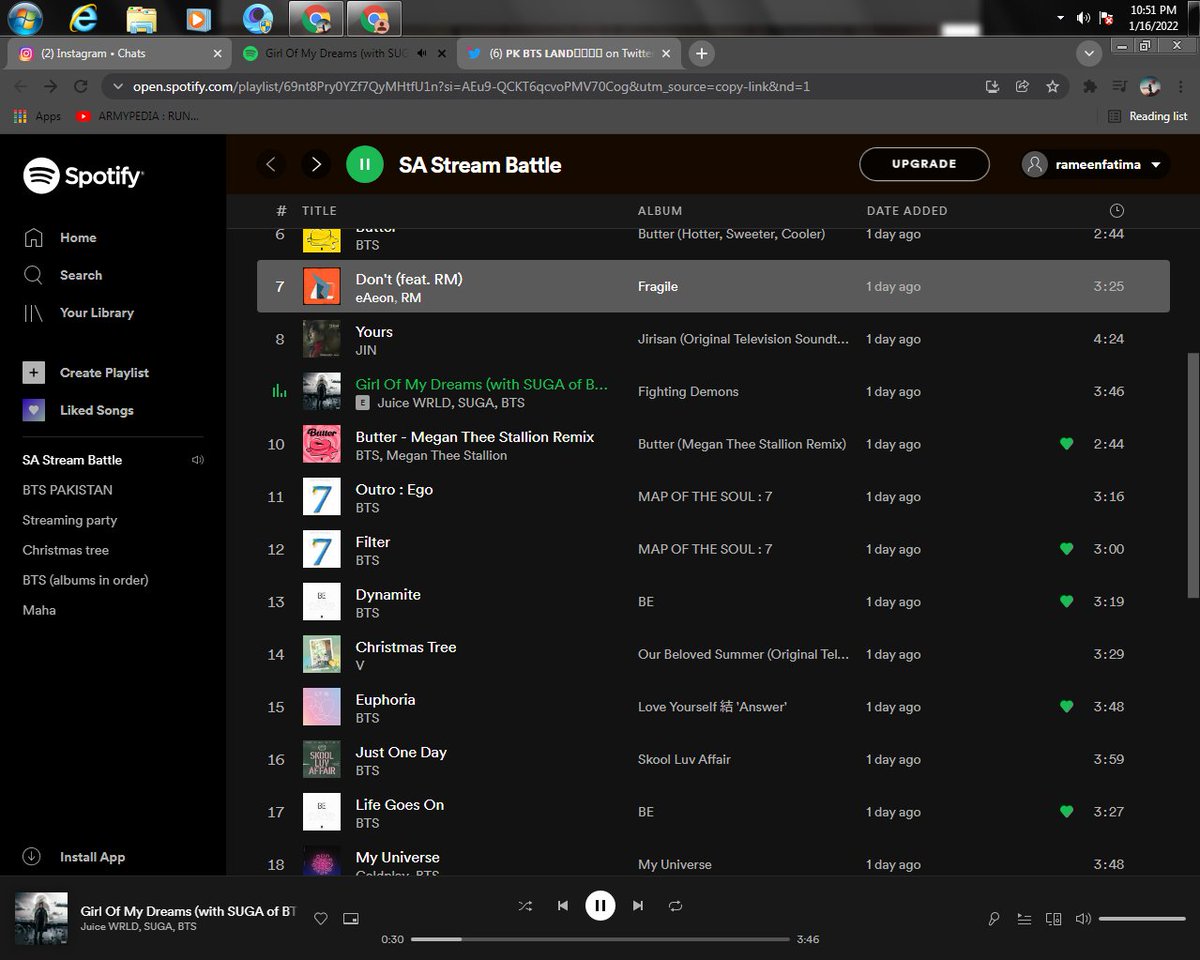Open Liked Songs from the sidebar

[x=78, y=410]
